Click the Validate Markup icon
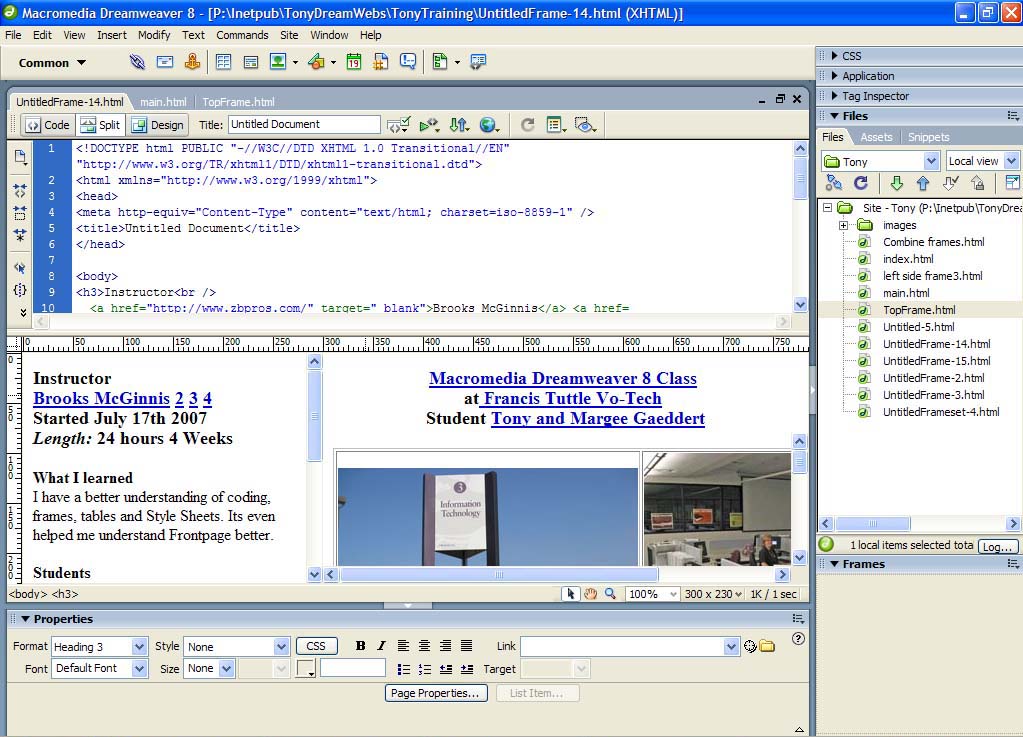1023x737 pixels. 398,125
